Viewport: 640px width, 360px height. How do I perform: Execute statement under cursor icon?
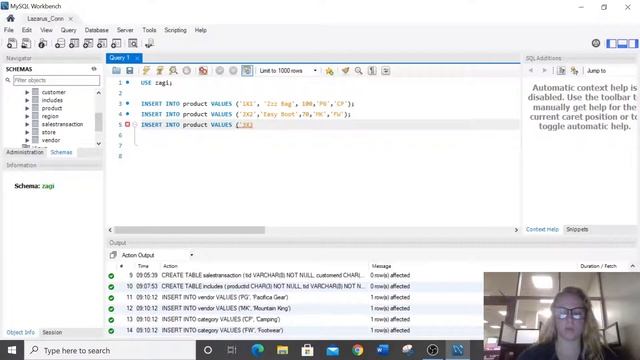pyautogui.click(x=160, y=71)
